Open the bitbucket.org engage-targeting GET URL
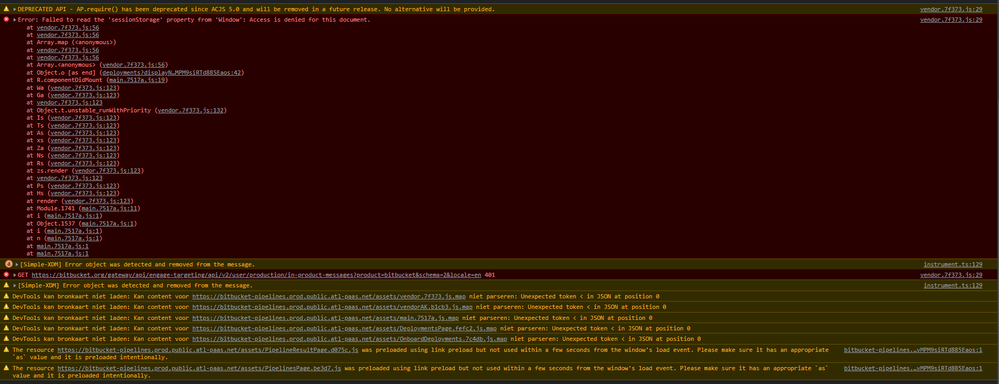 coord(257,274)
